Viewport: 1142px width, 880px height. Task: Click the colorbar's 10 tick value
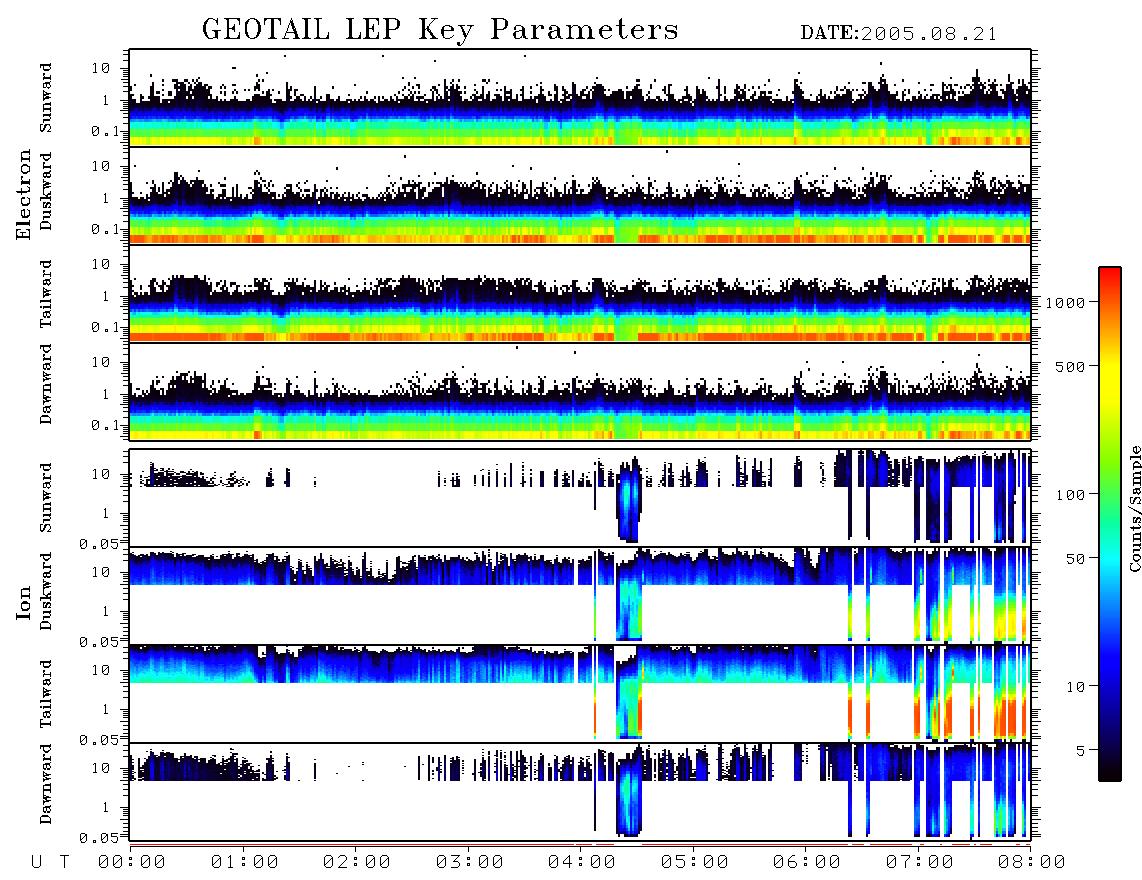[x=1075, y=687]
